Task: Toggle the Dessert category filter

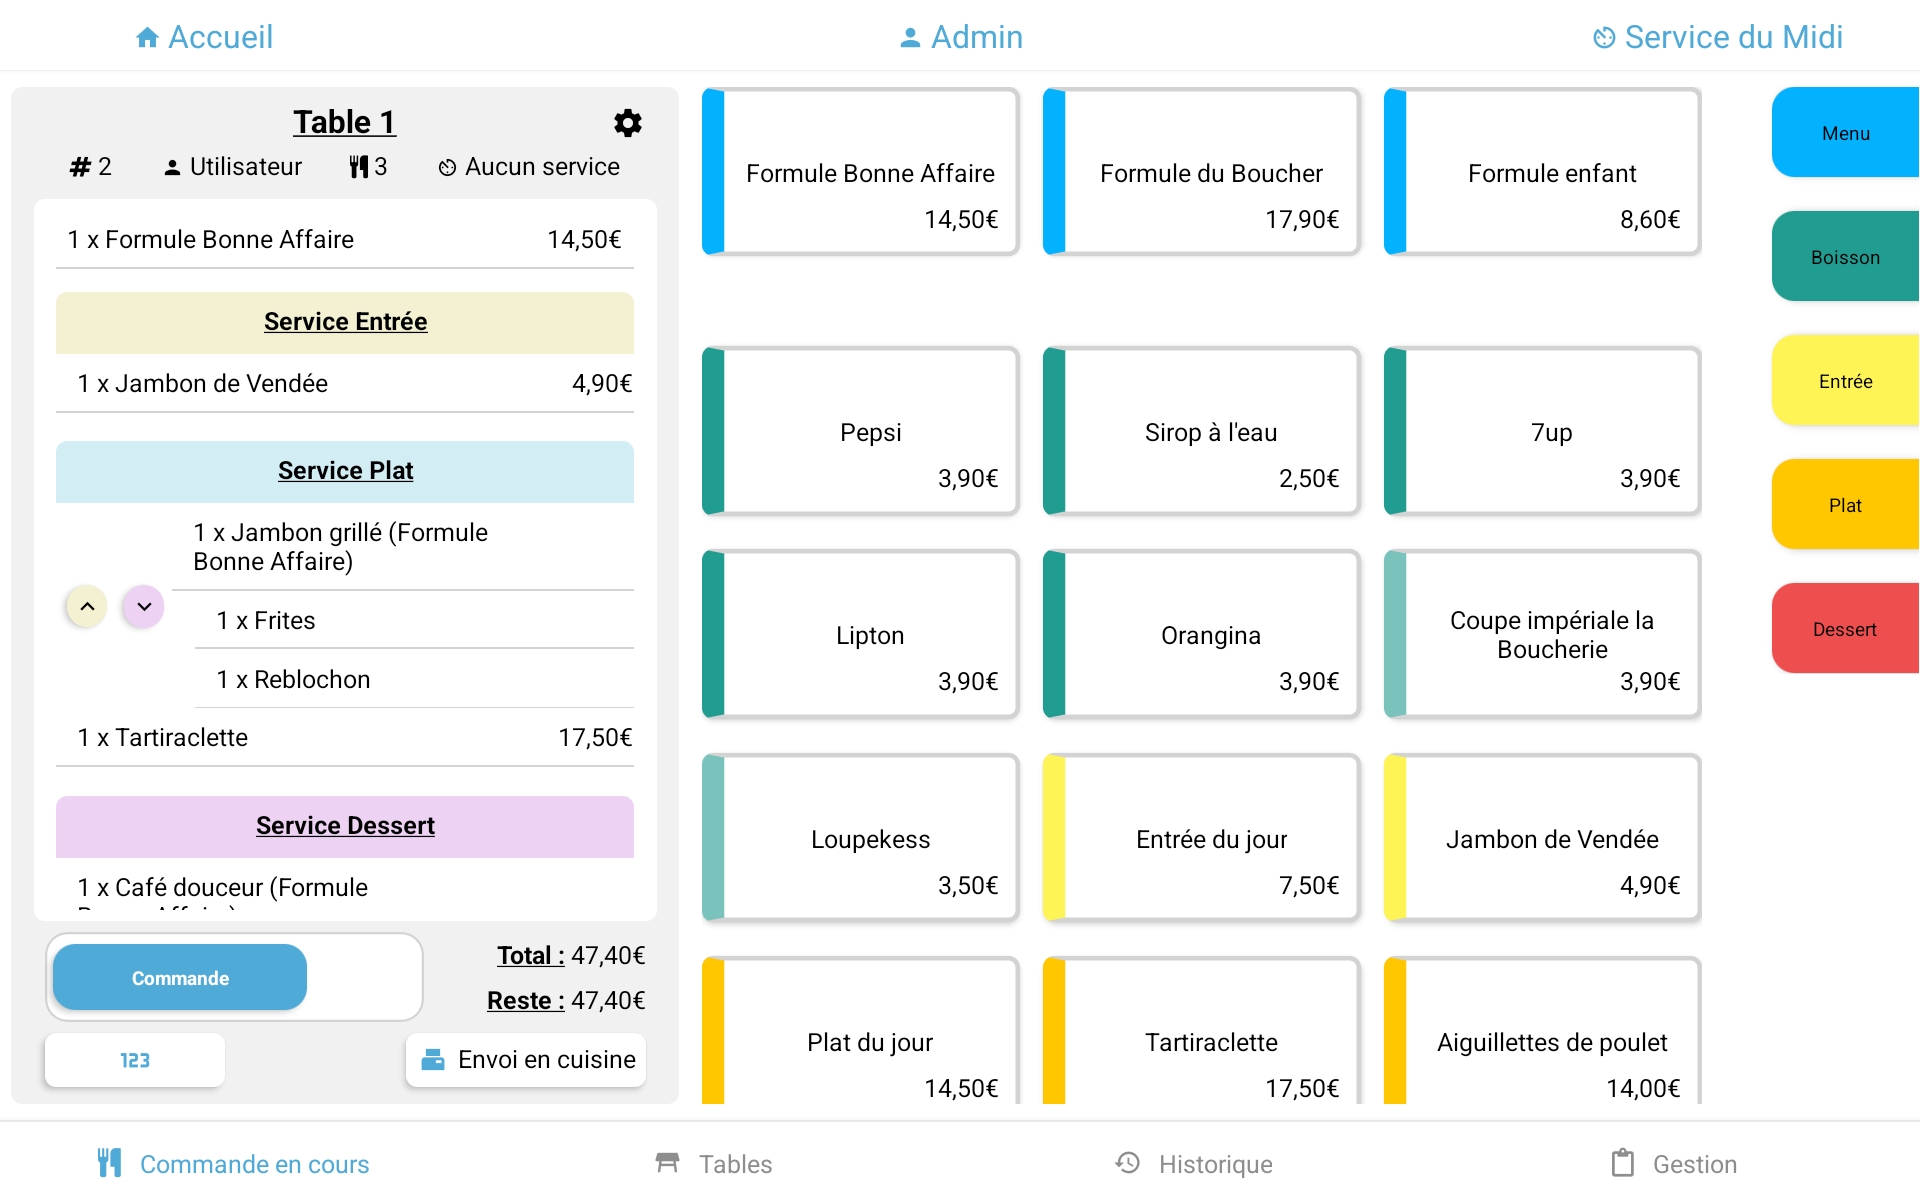Action: [x=1846, y=628]
